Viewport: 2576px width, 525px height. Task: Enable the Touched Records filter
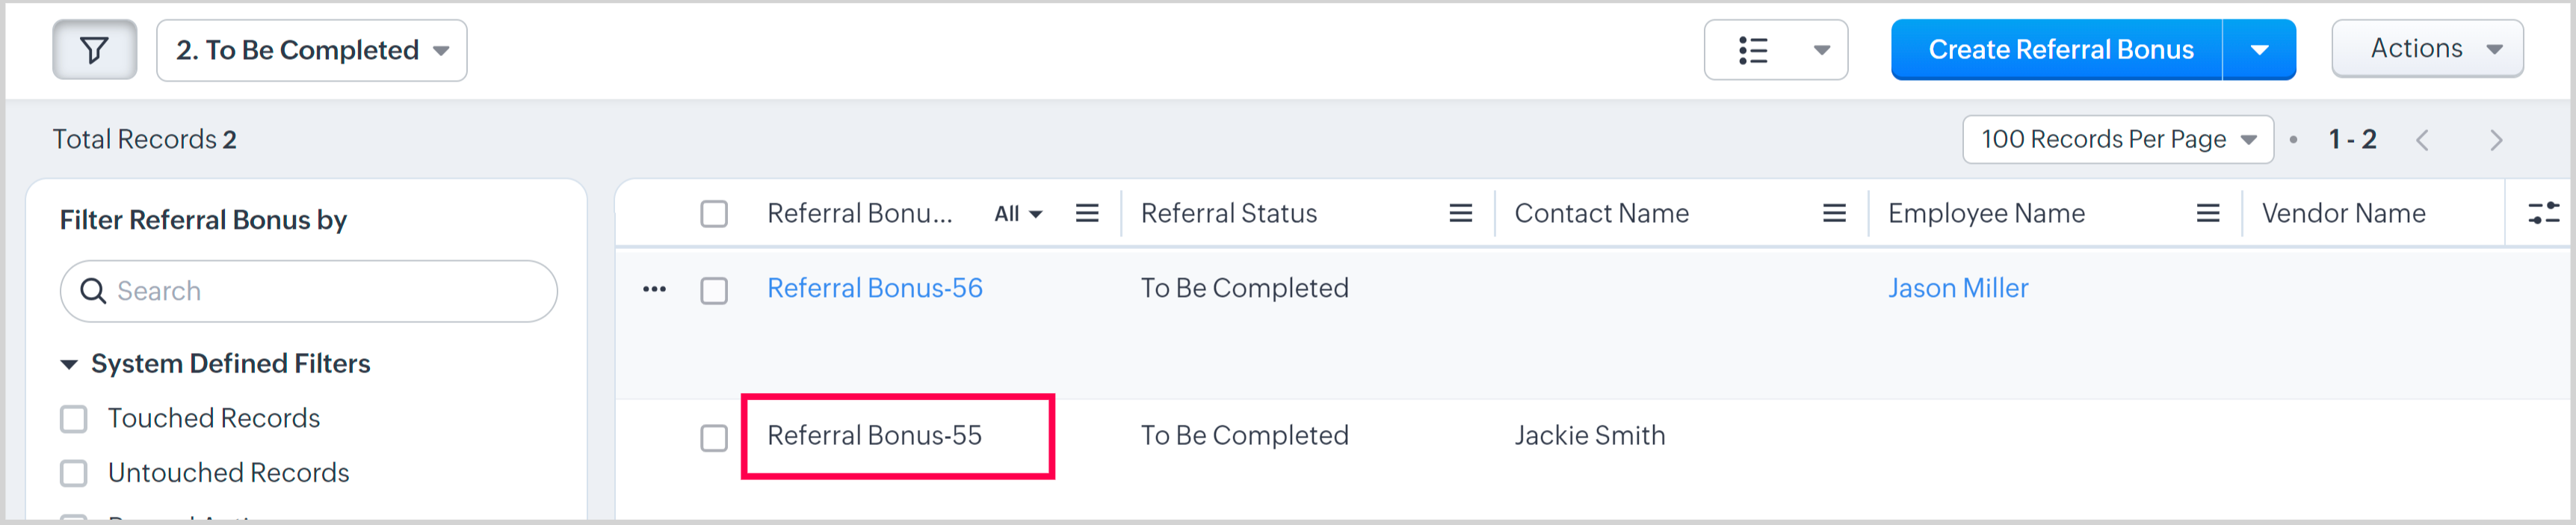[74, 419]
